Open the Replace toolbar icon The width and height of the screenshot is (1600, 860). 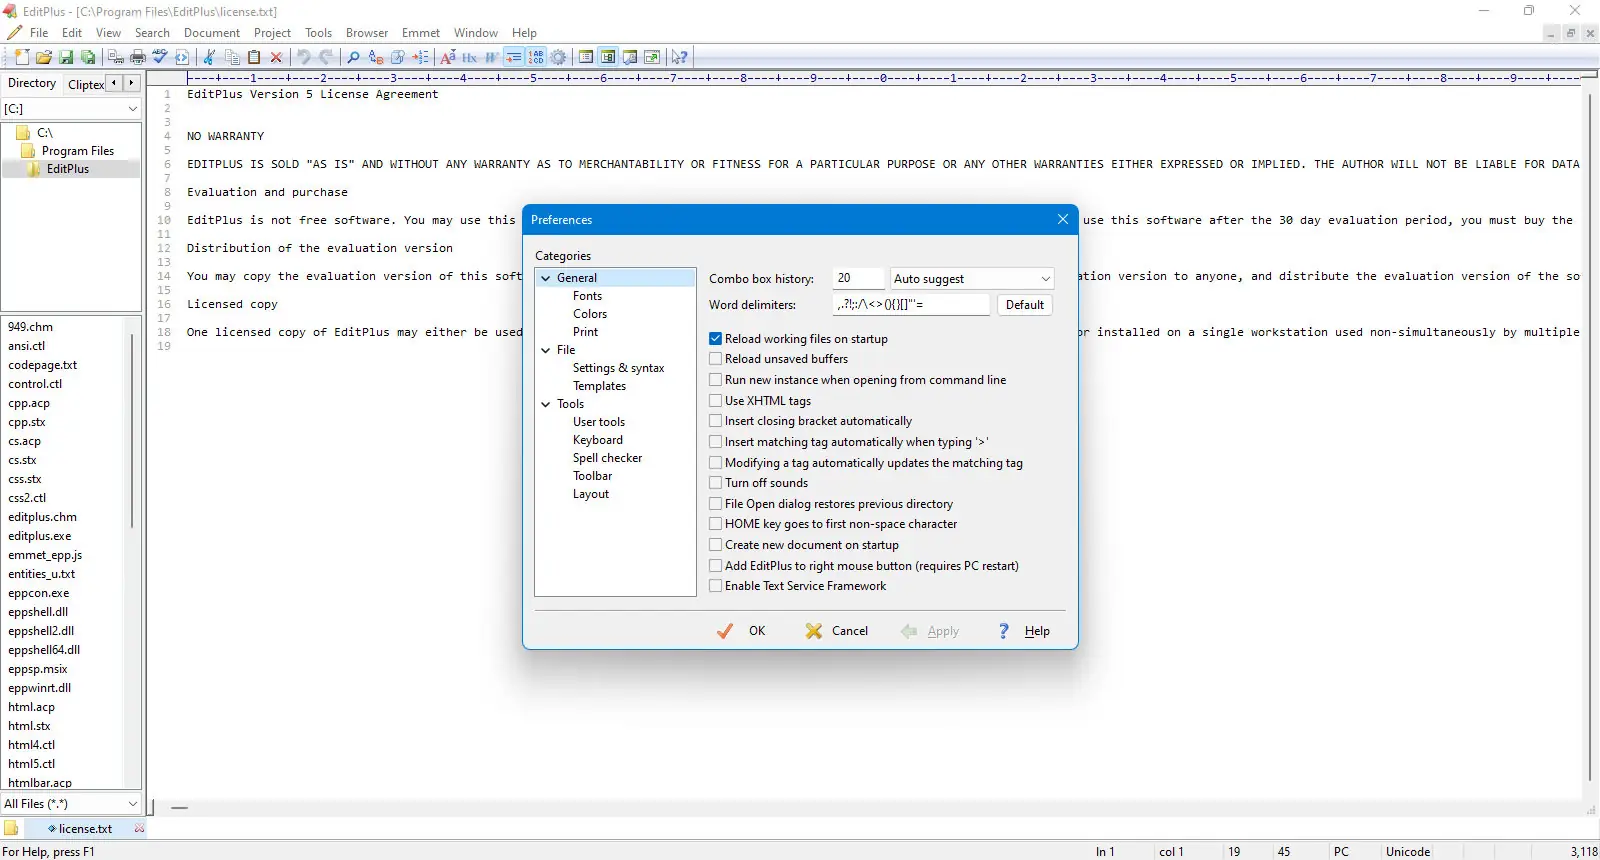click(376, 57)
